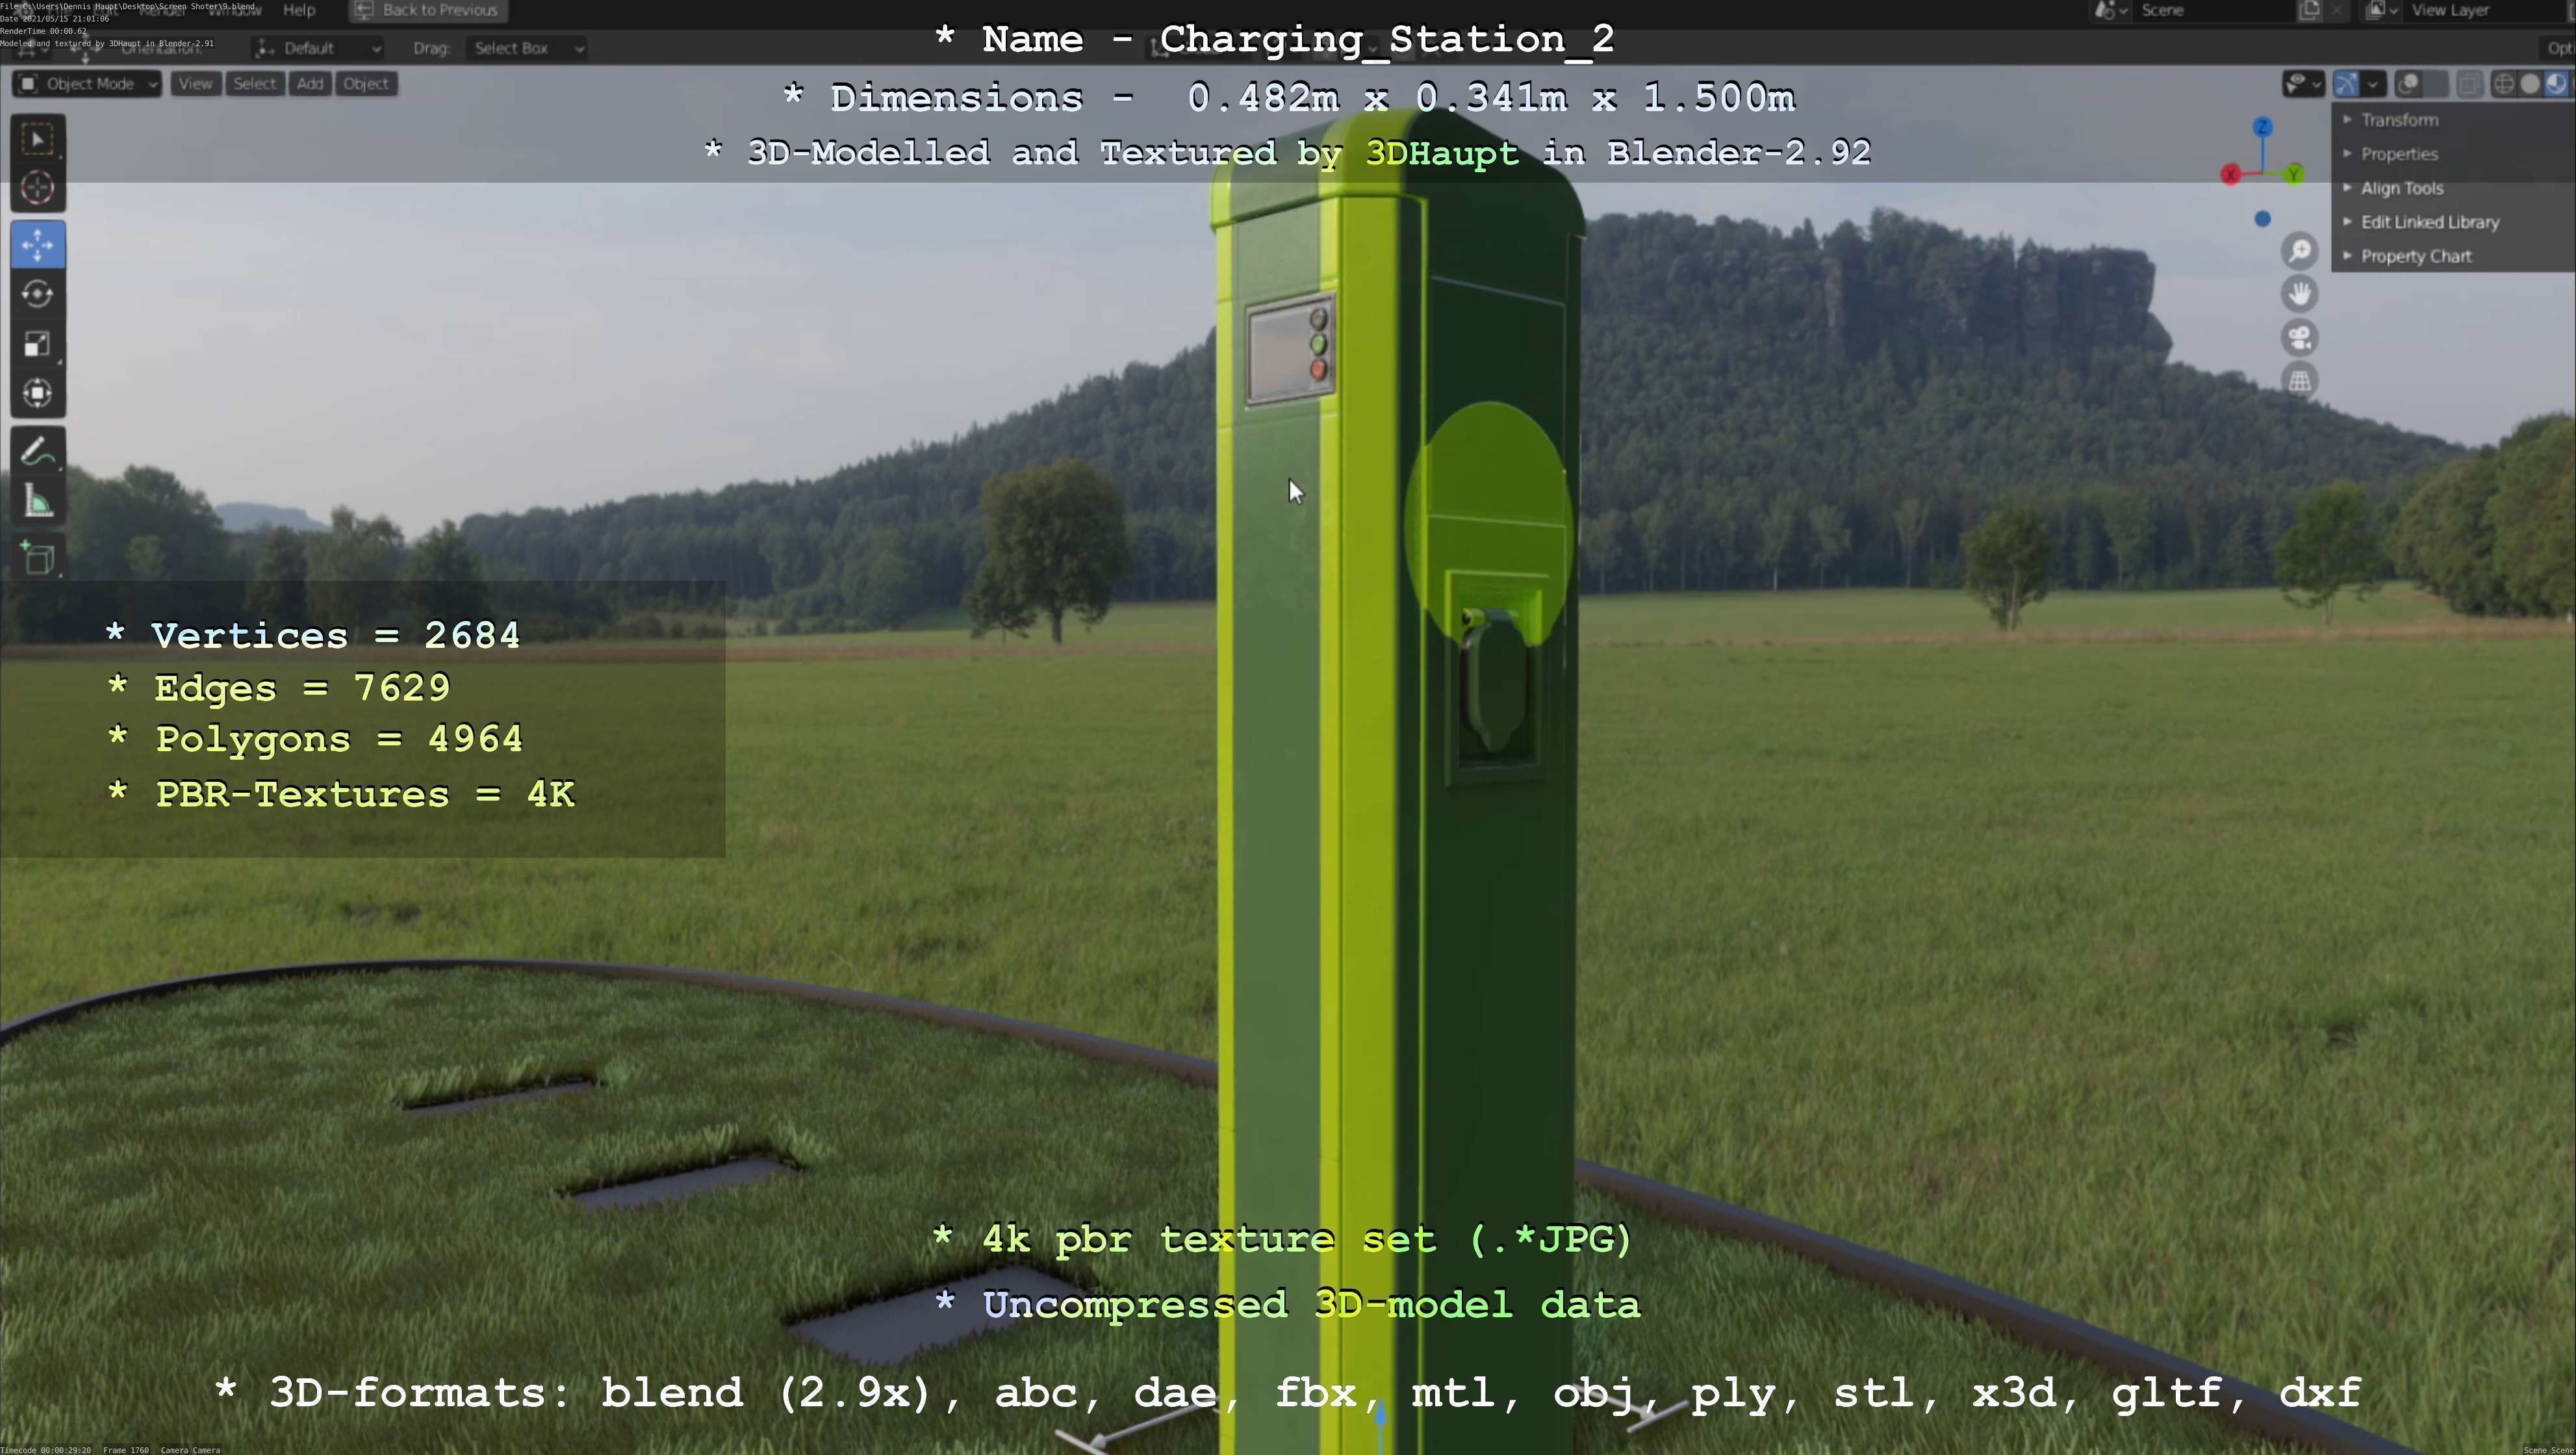Open the Drag Select Box dropdown
Screen dimensions: 2576x1455
[x=525, y=48]
